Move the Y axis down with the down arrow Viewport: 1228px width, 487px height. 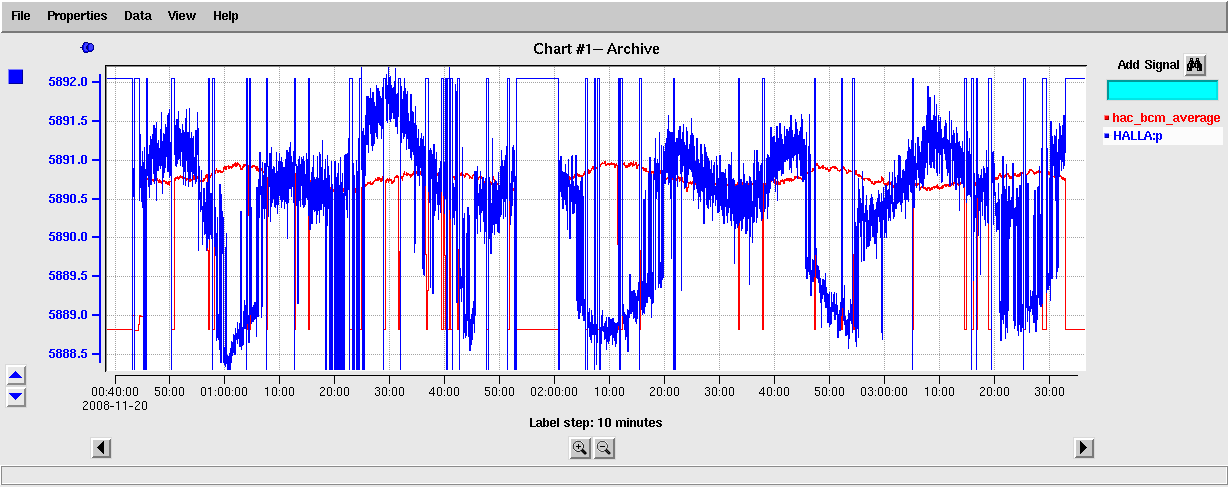point(16,397)
